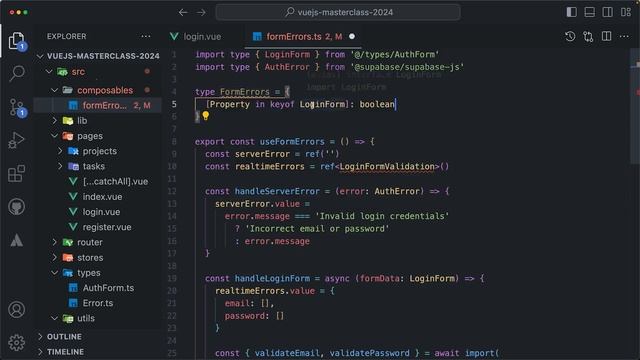Toggle the bottom panel layout icon

(x=589, y=12)
